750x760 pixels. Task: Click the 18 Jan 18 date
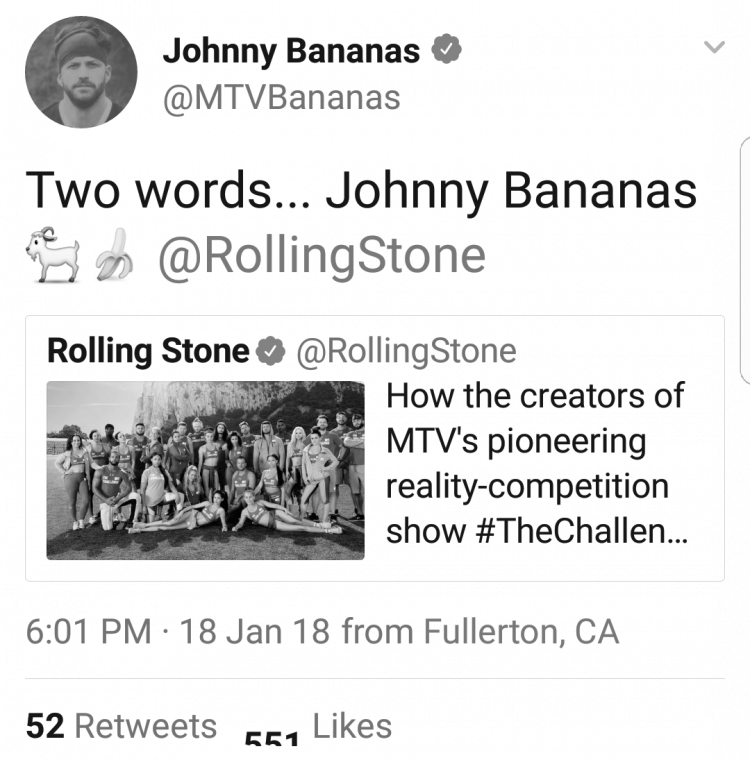tap(255, 632)
